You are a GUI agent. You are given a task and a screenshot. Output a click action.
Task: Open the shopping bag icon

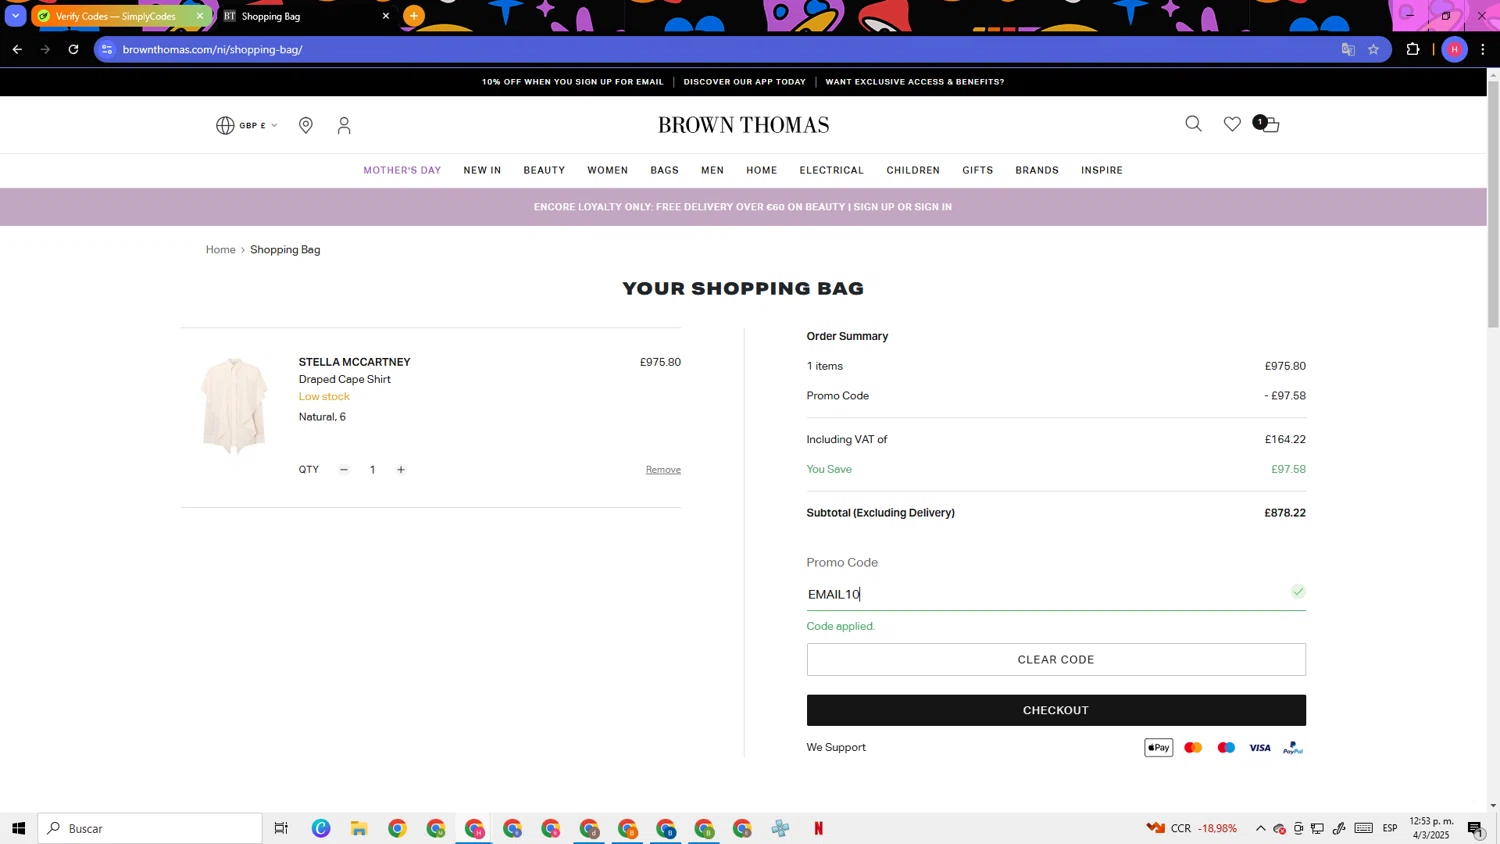point(1267,124)
